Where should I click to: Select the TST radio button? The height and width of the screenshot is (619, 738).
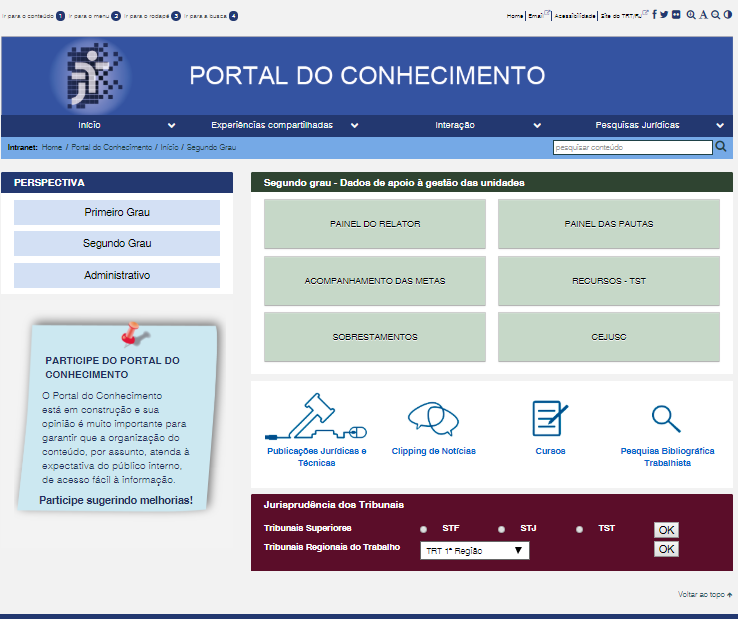(579, 529)
